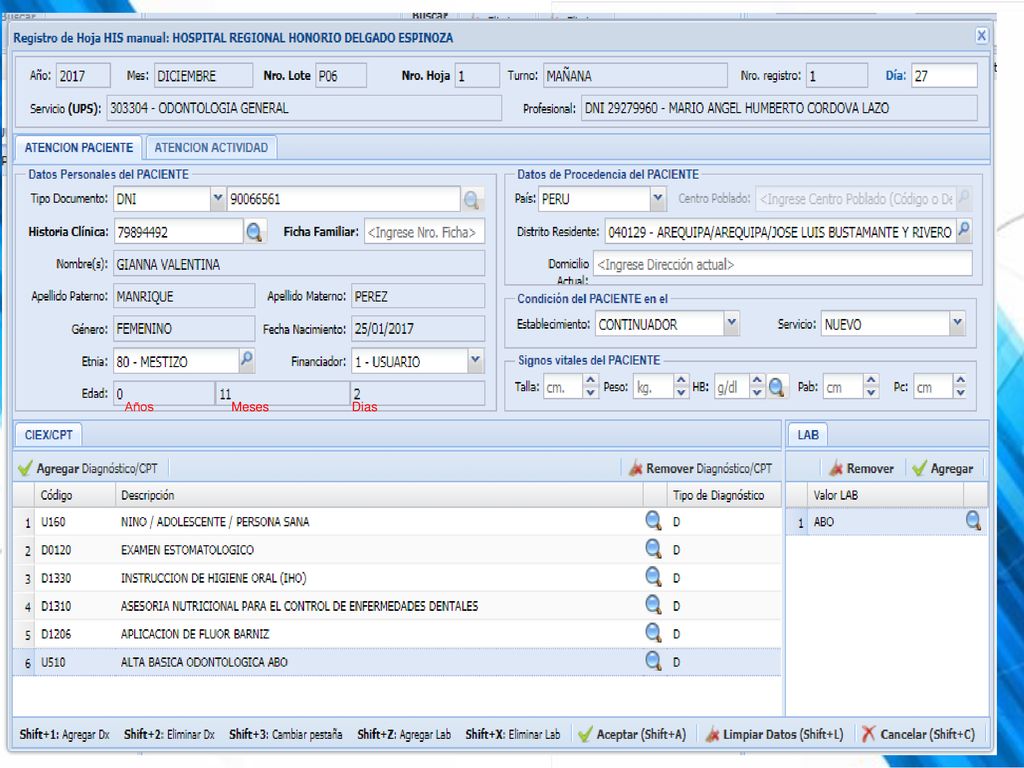Image resolution: width=1024 pixels, height=768 pixels.
Task: Select the LAB tab
Action: 808,435
